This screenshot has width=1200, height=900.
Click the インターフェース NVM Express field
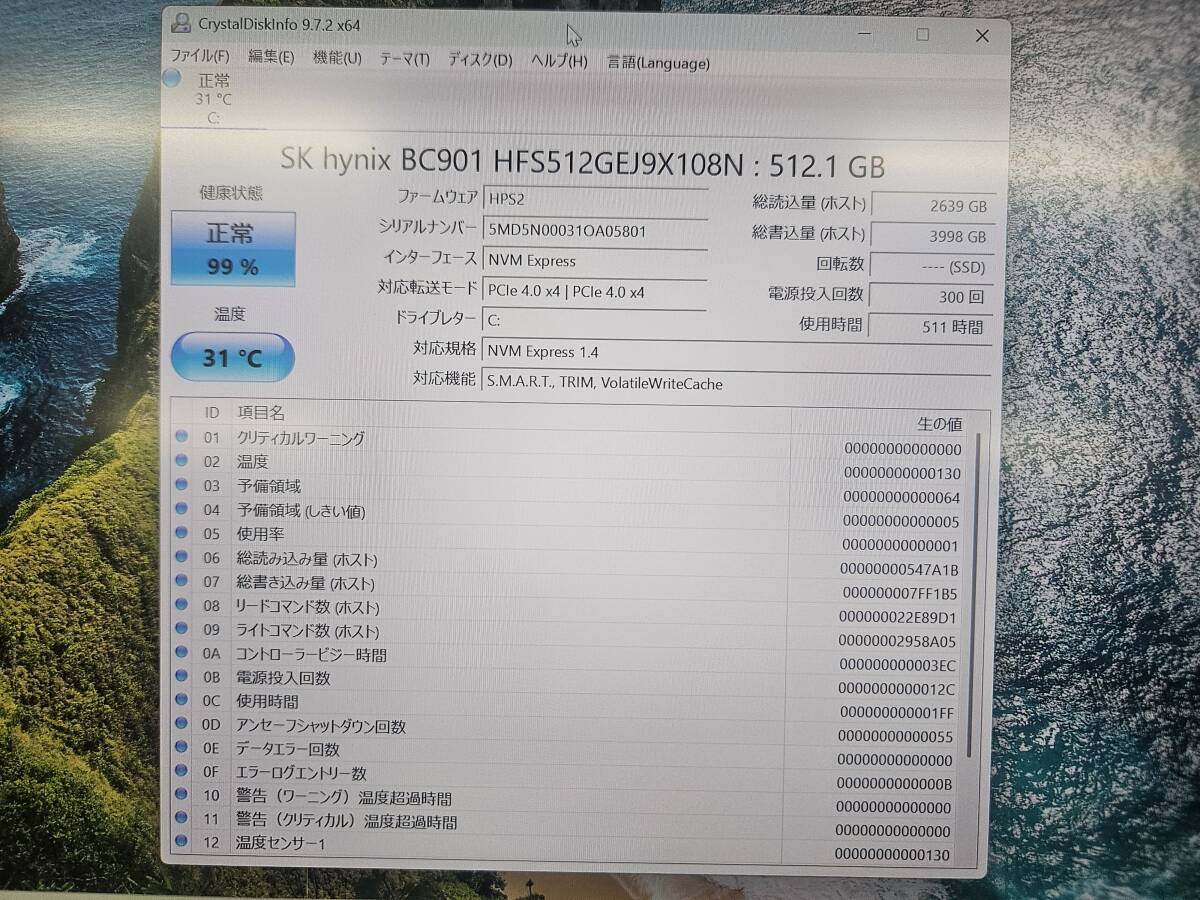pos(596,261)
